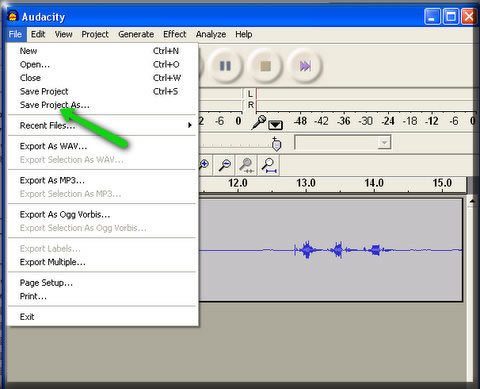Image resolution: width=480 pixels, height=389 pixels.
Task: Click the Fit Project zoom icon
Action: pyautogui.click(x=269, y=165)
